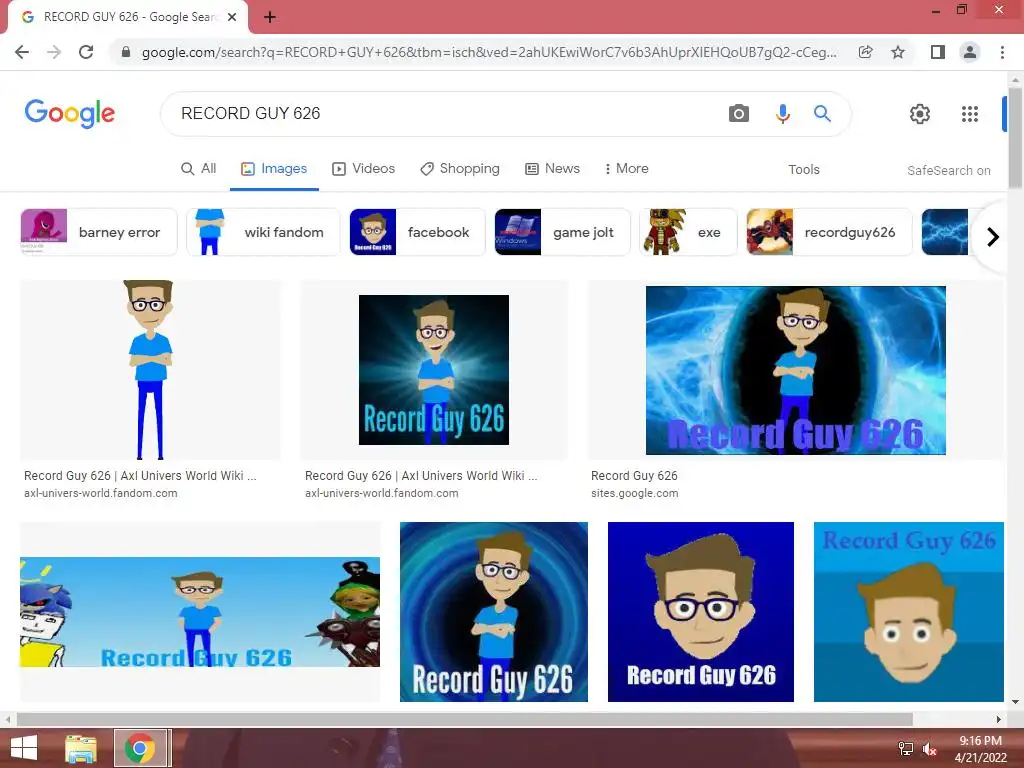Click the forward navigation arrow
The width and height of the screenshot is (1024, 768).
[x=54, y=52]
